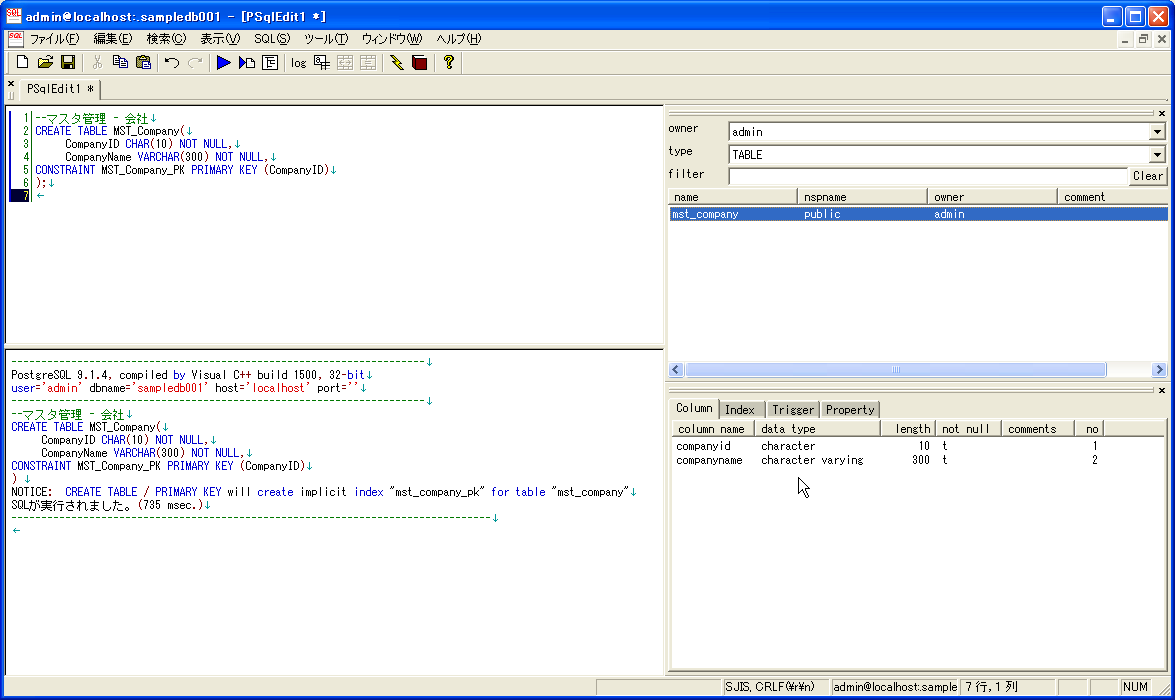Click the object list horizontal scrollbar
Image resolution: width=1175 pixels, height=700 pixels.
(x=896, y=370)
